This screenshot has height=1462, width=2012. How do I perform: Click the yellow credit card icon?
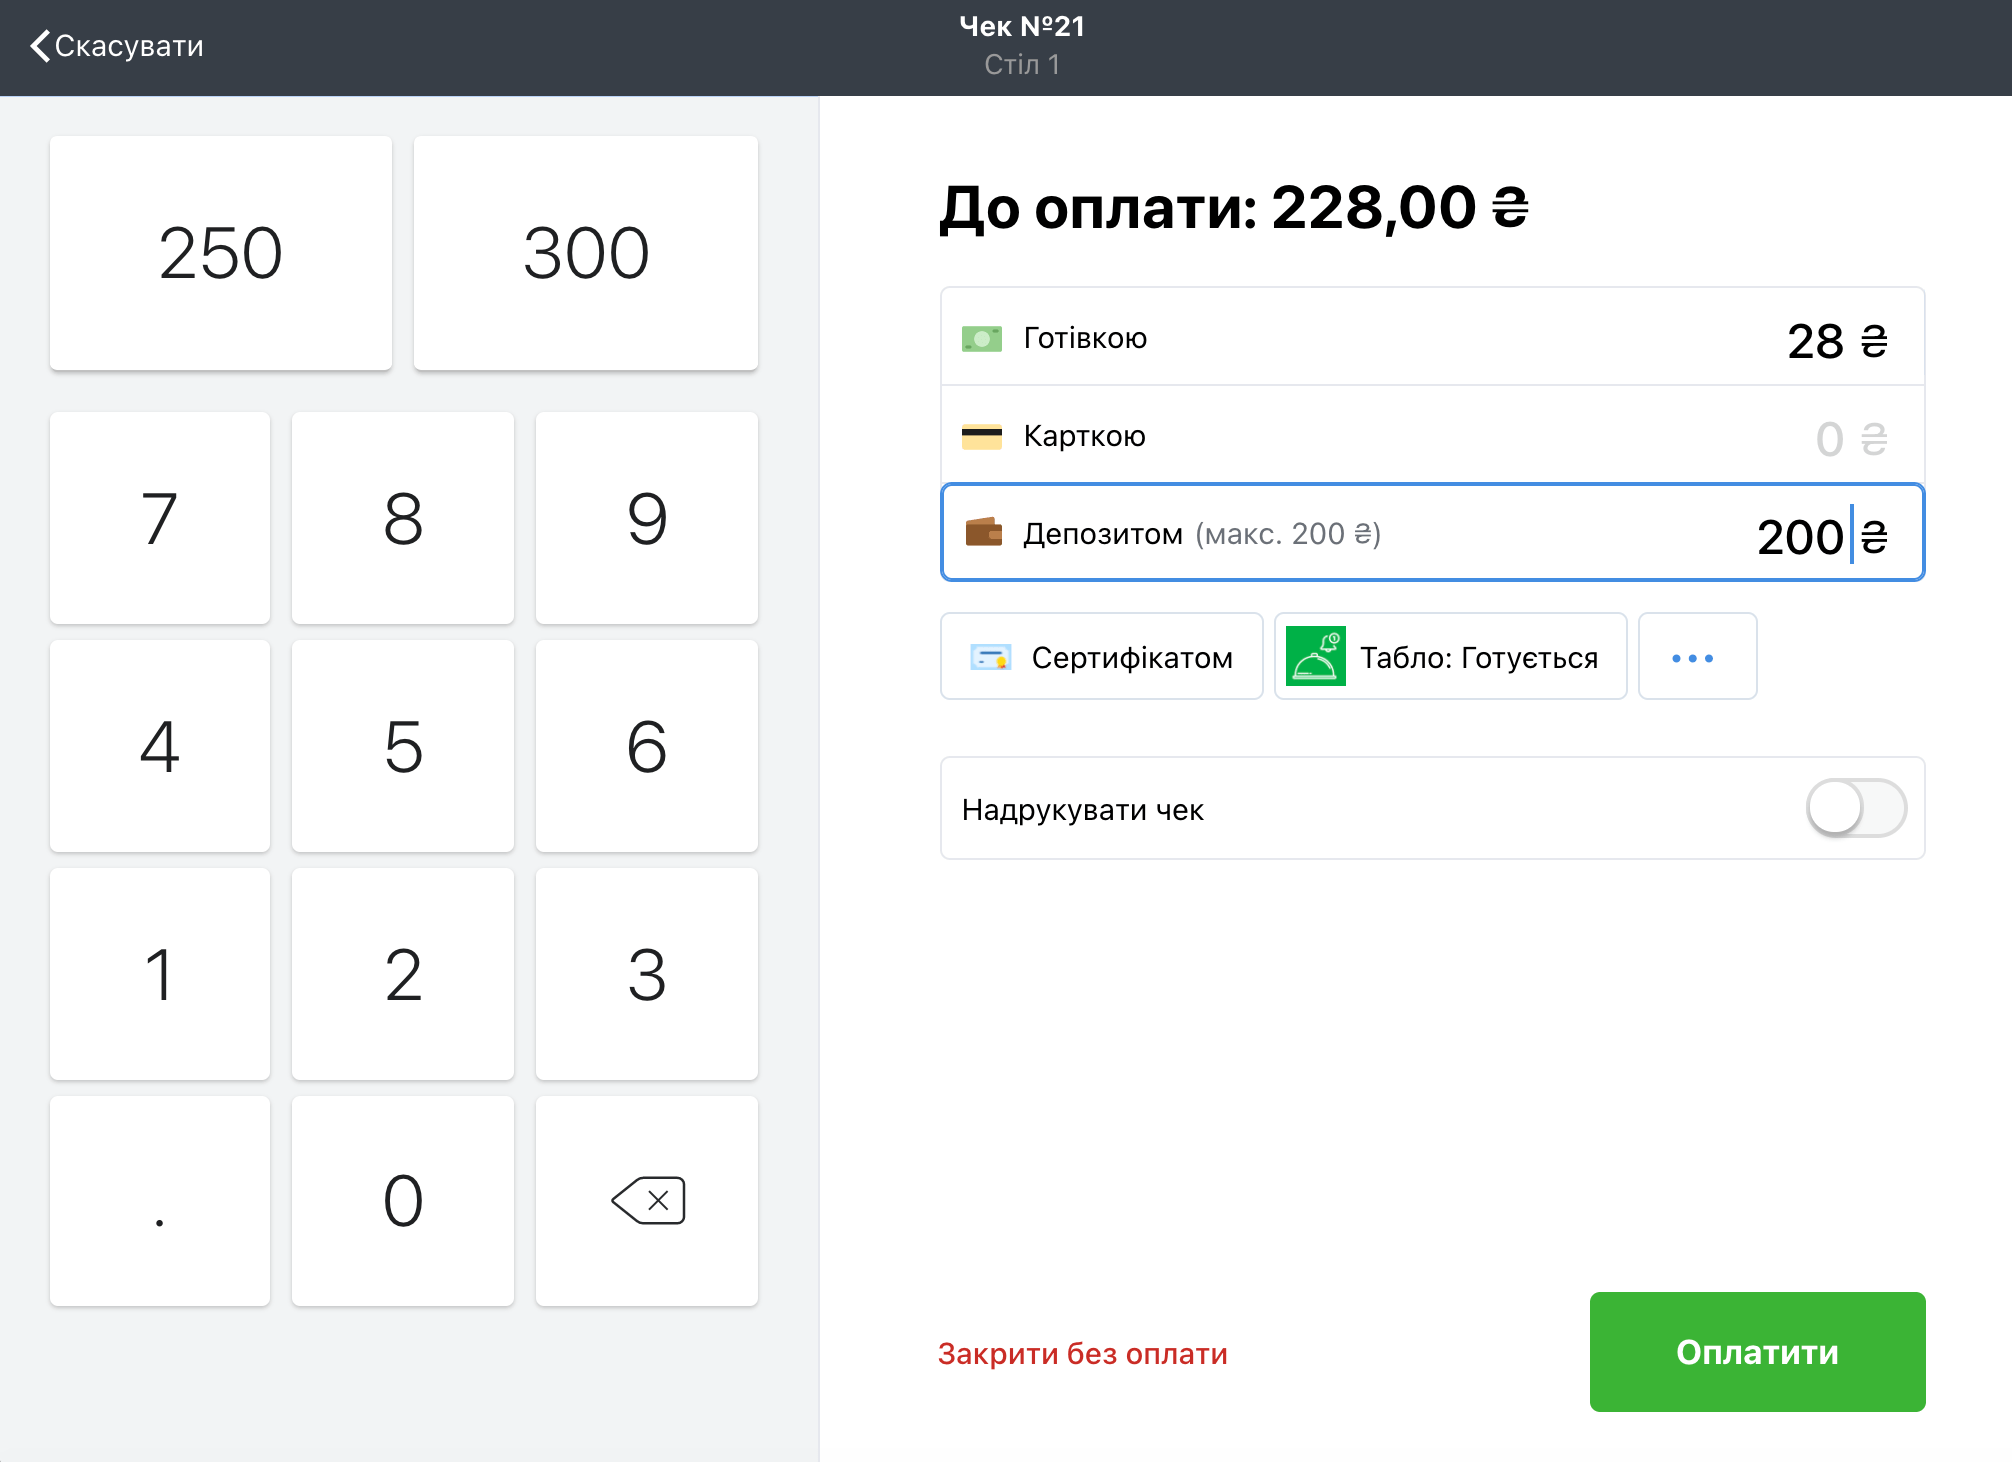(x=981, y=437)
